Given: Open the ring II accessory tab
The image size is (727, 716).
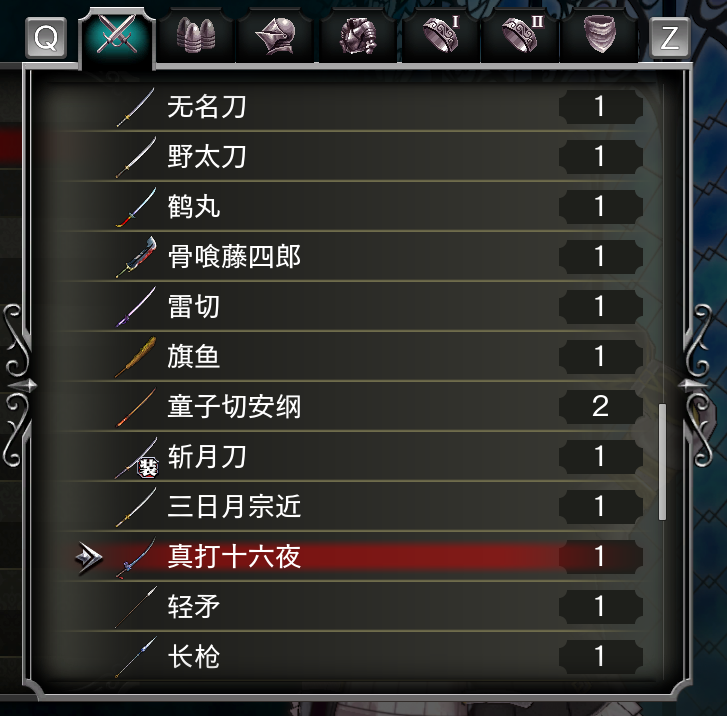Looking at the screenshot, I should tap(521, 35).
